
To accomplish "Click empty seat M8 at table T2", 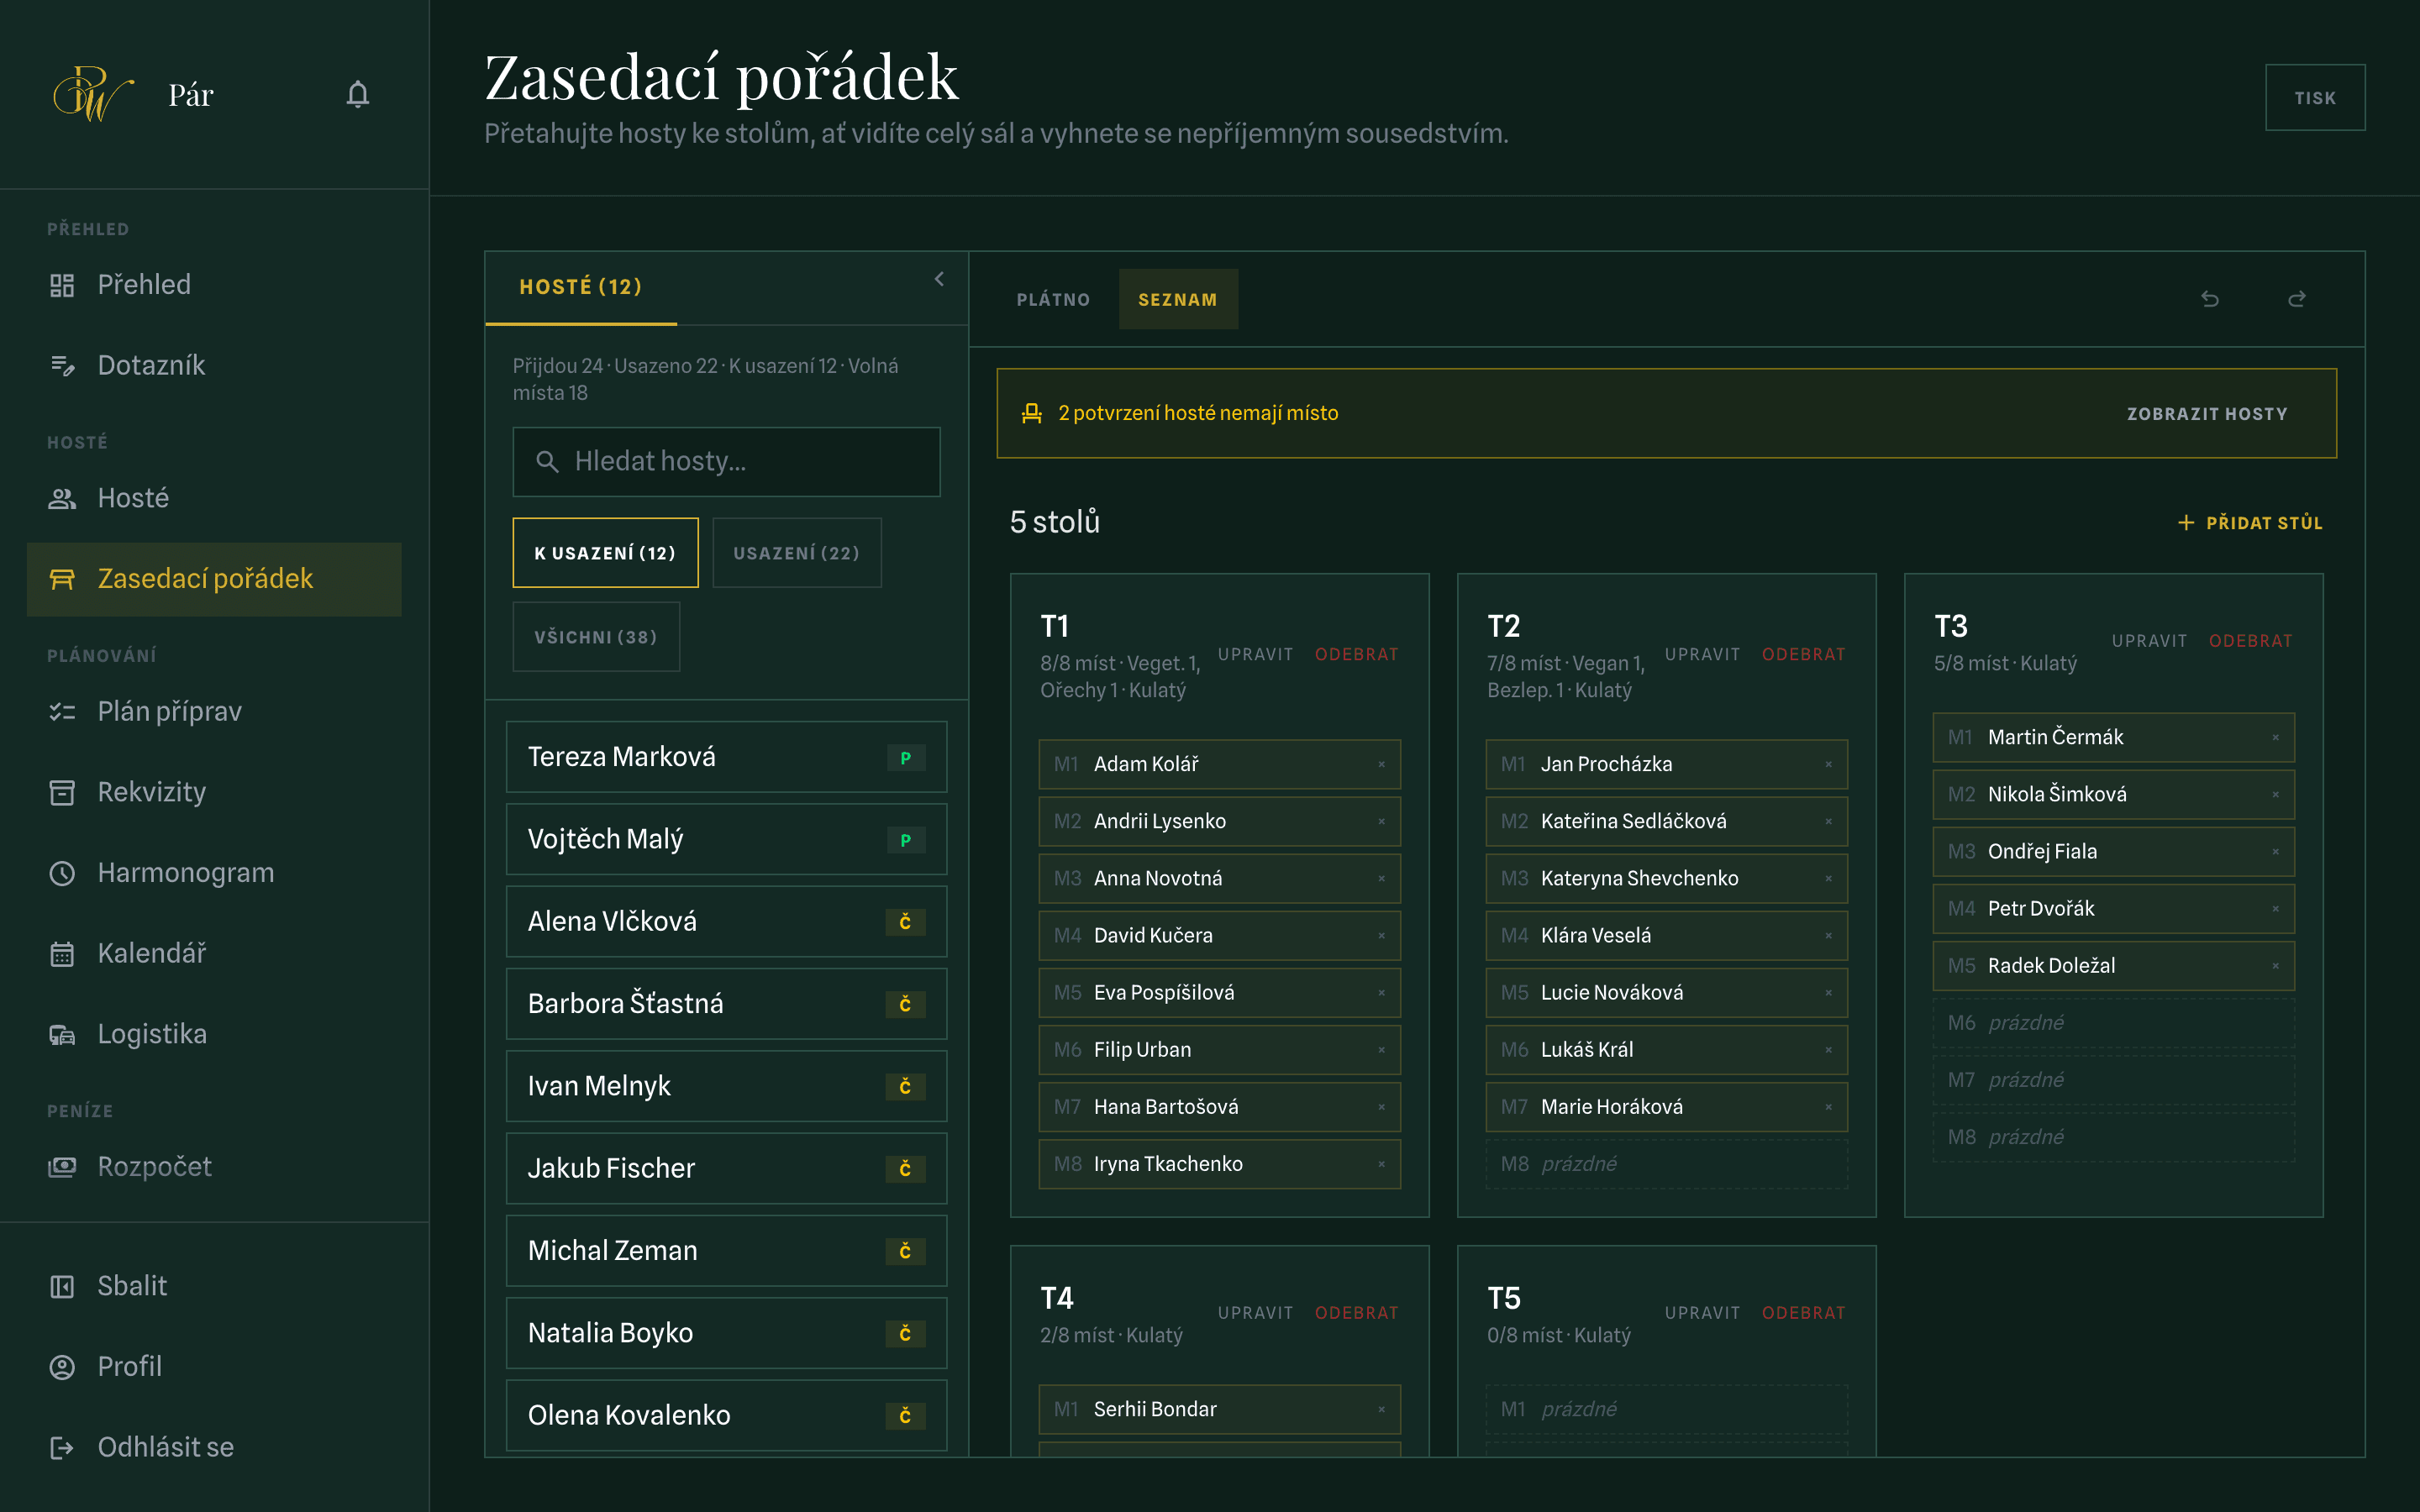I will click(1666, 1164).
